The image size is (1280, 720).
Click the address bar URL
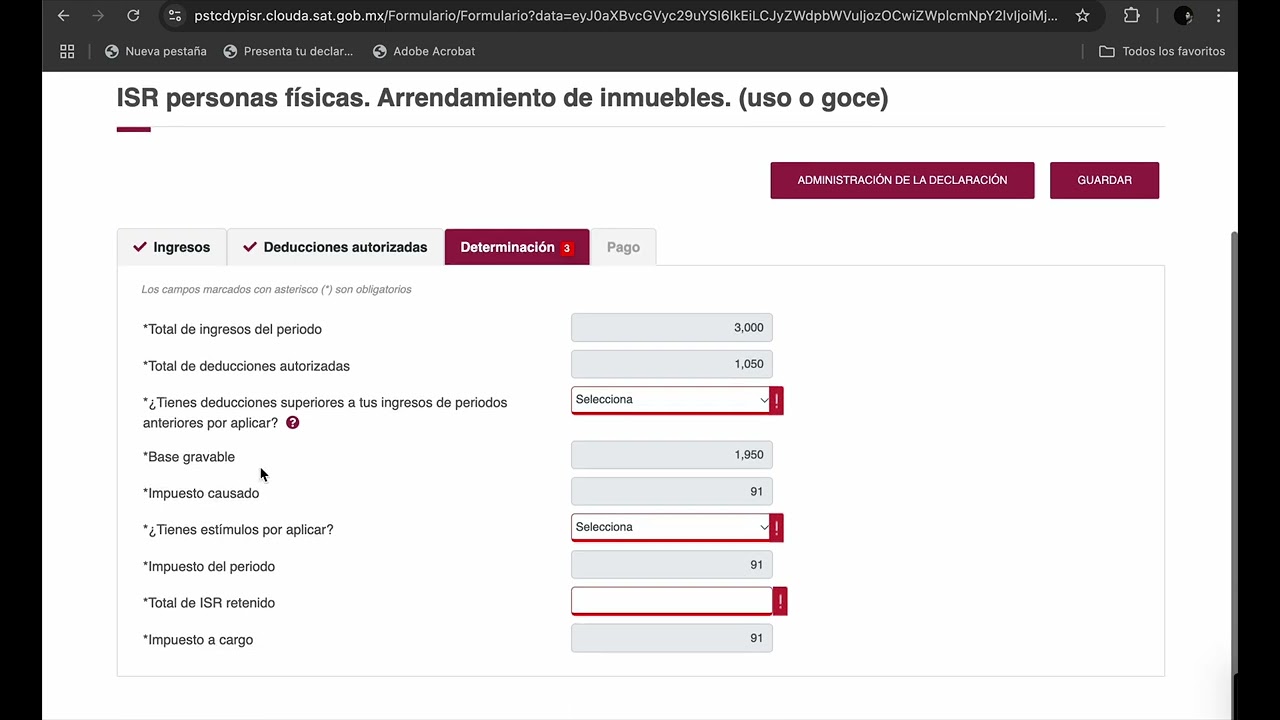click(625, 16)
